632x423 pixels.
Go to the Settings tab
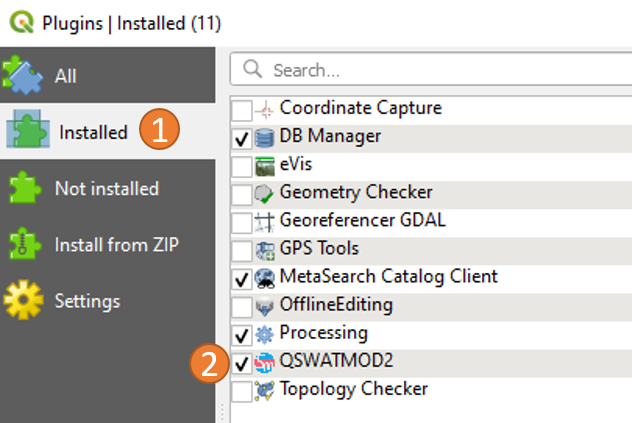click(108, 301)
